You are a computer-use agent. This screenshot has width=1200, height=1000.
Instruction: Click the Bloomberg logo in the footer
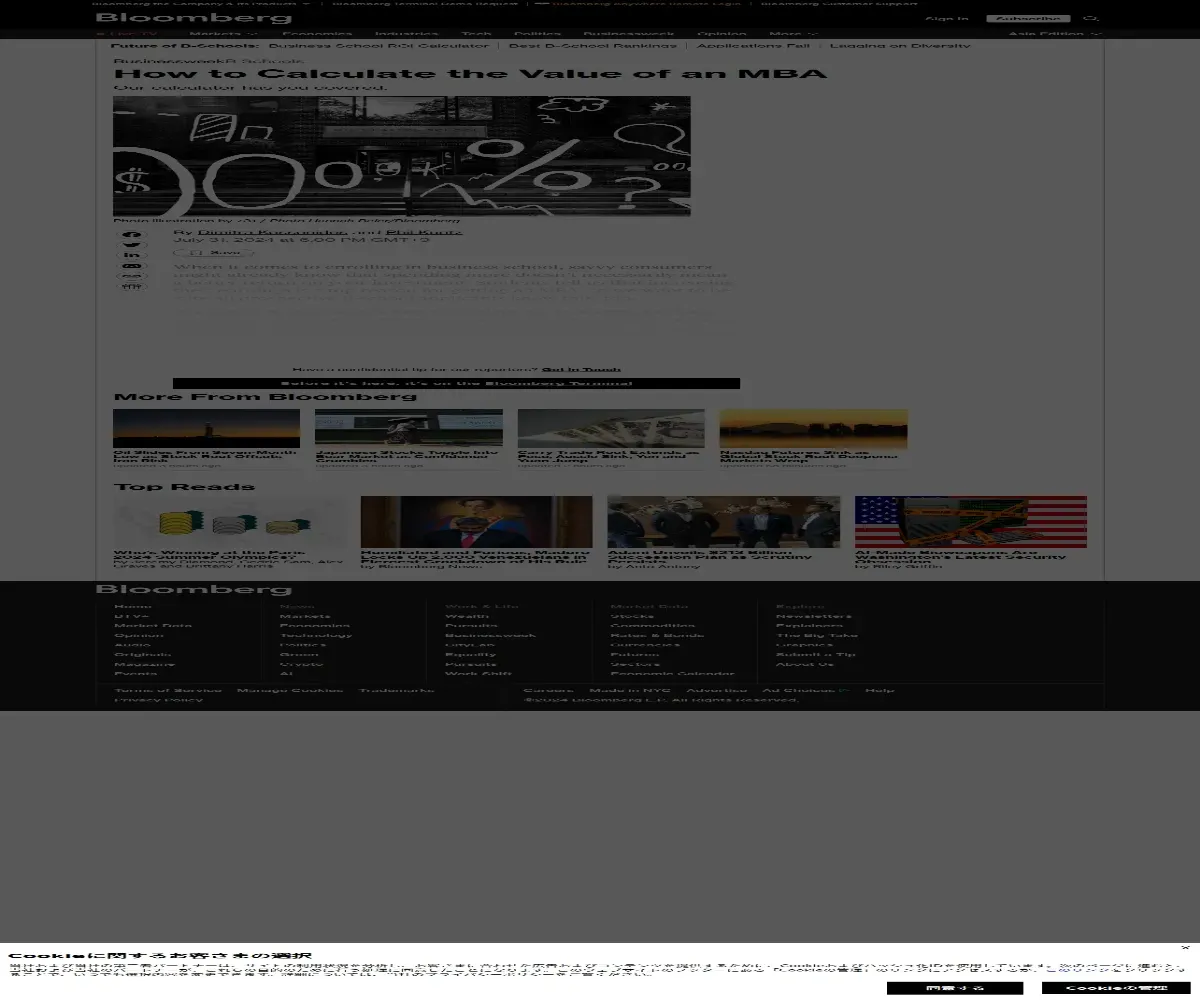194,590
